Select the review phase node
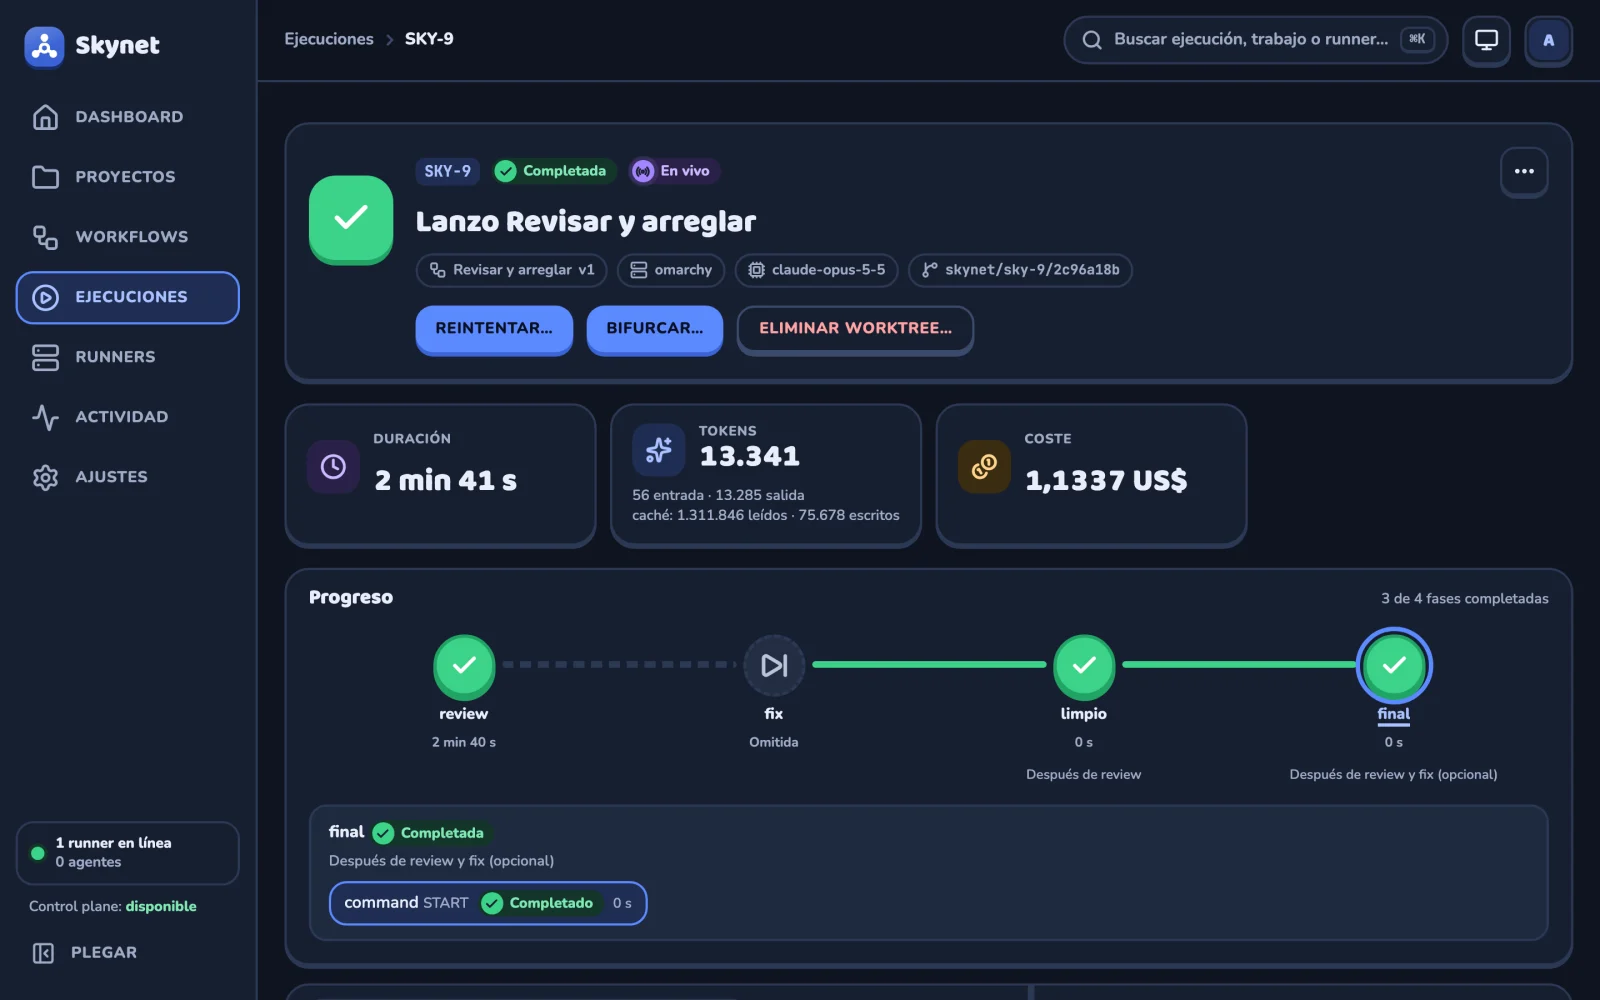Viewport: 1600px width, 1000px height. tap(464, 665)
